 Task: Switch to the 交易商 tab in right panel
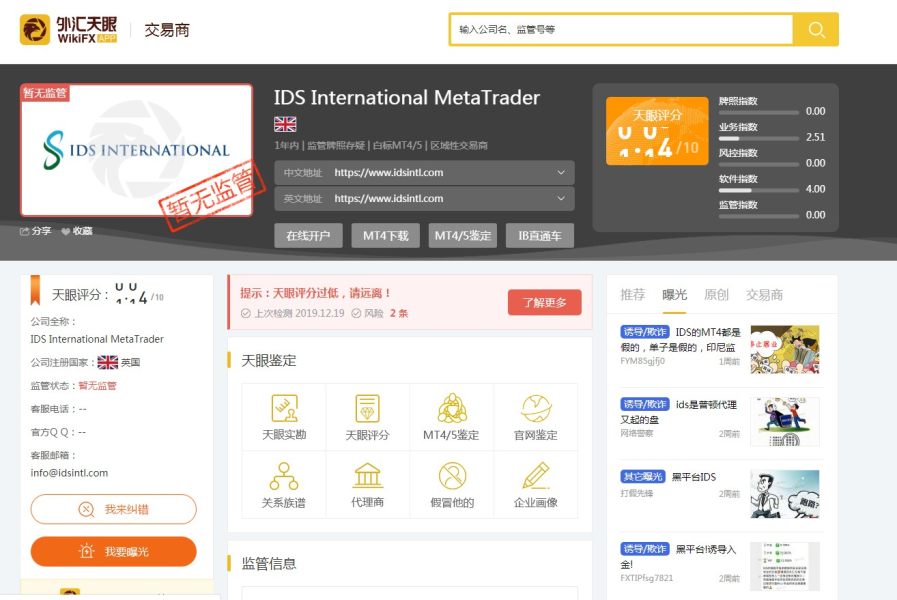pyautogui.click(x=764, y=295)
